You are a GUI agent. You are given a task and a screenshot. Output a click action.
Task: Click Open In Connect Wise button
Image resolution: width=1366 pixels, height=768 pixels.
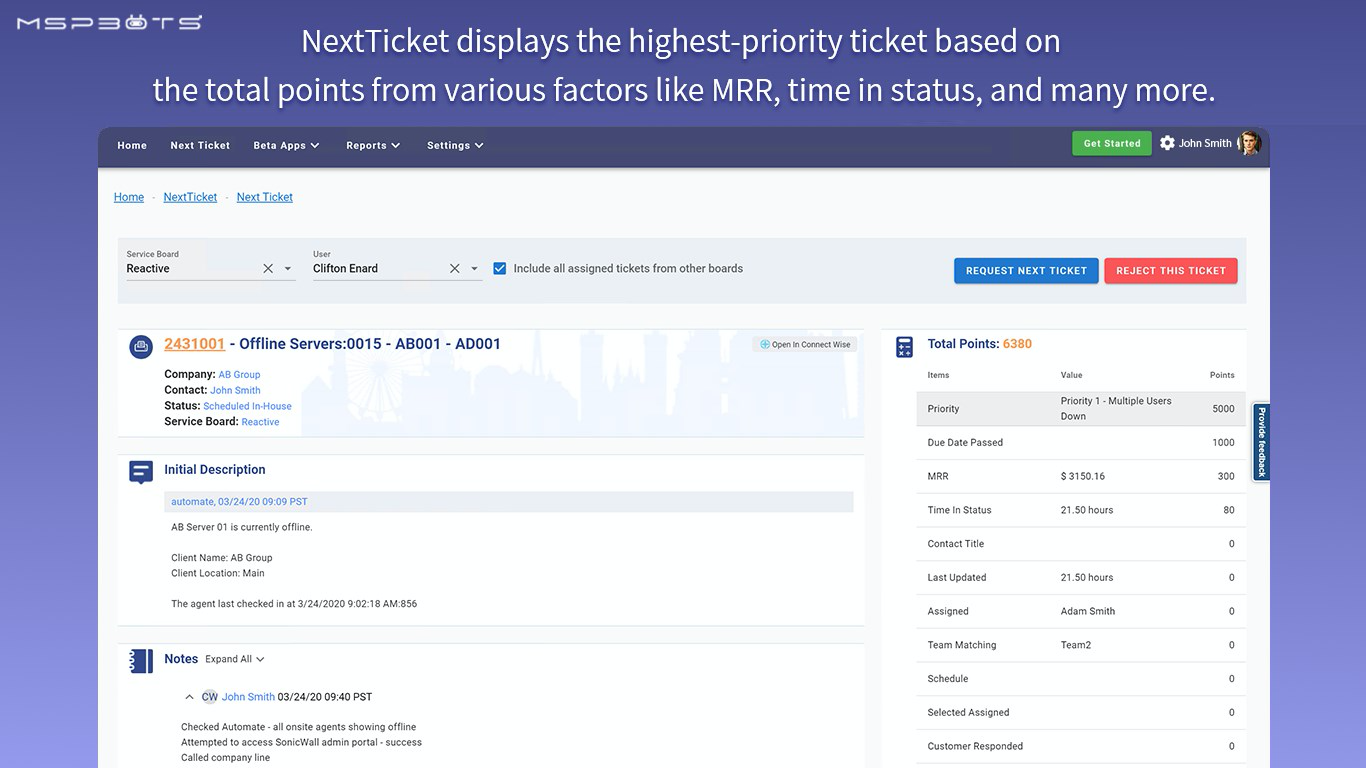(x=805, y=345)
